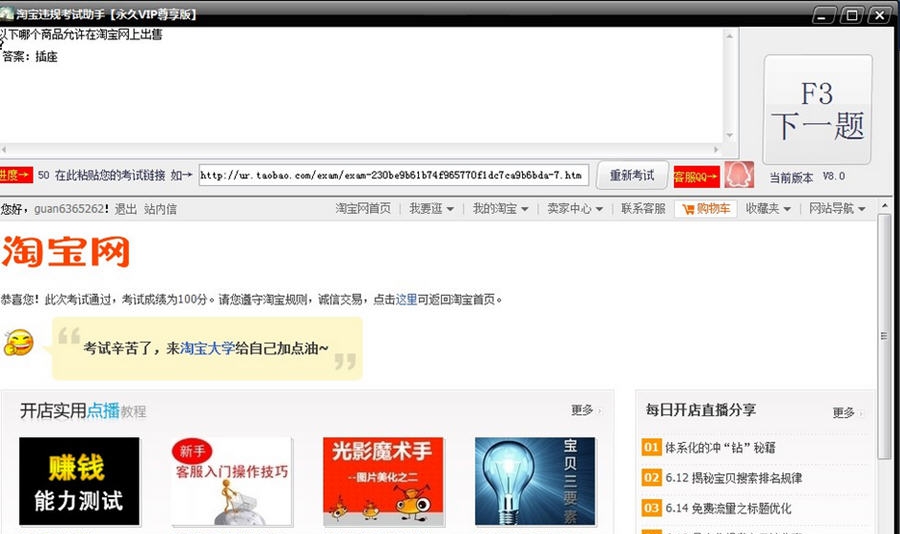
Task: Click the 这里 link to return home
Action: point(406,299)
